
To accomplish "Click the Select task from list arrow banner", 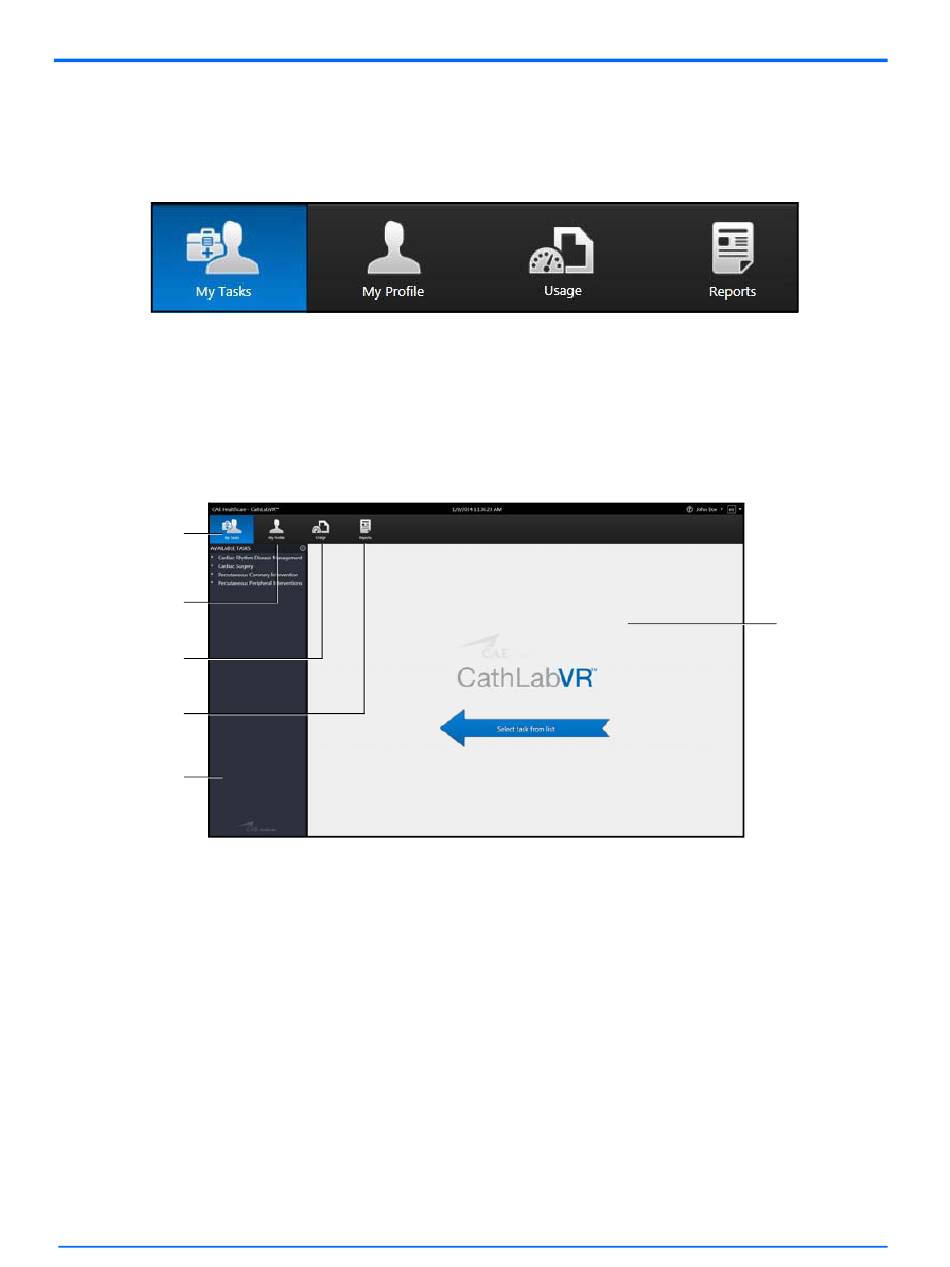I will 525,729.
